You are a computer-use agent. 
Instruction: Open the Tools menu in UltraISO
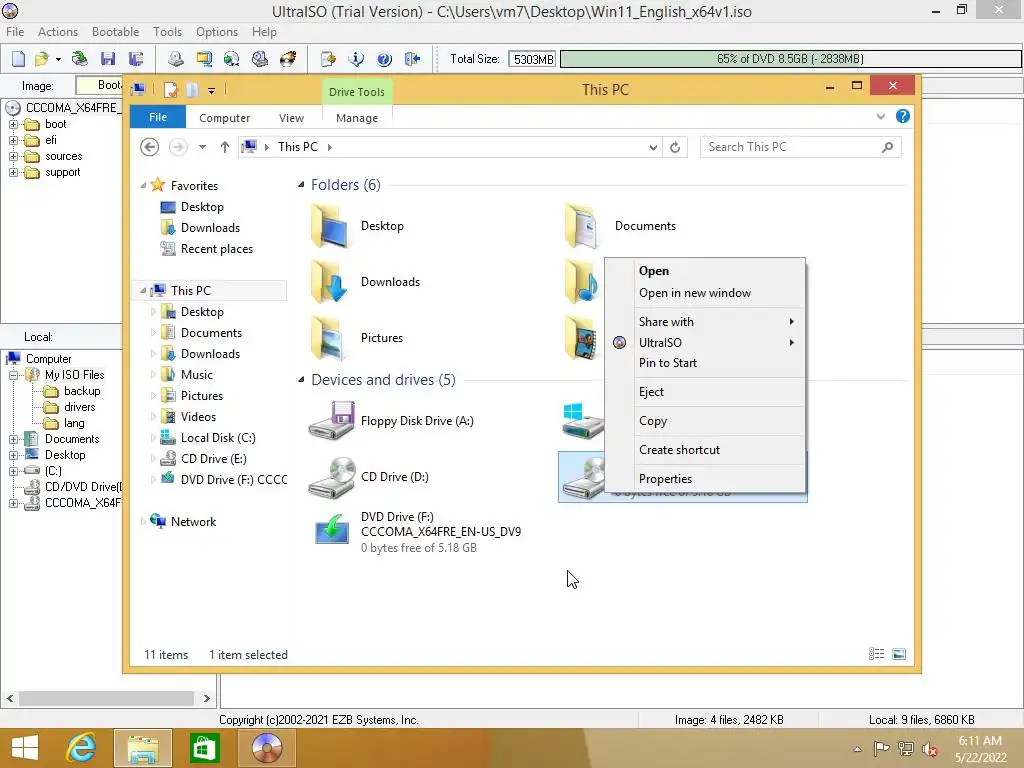point(167,31)
